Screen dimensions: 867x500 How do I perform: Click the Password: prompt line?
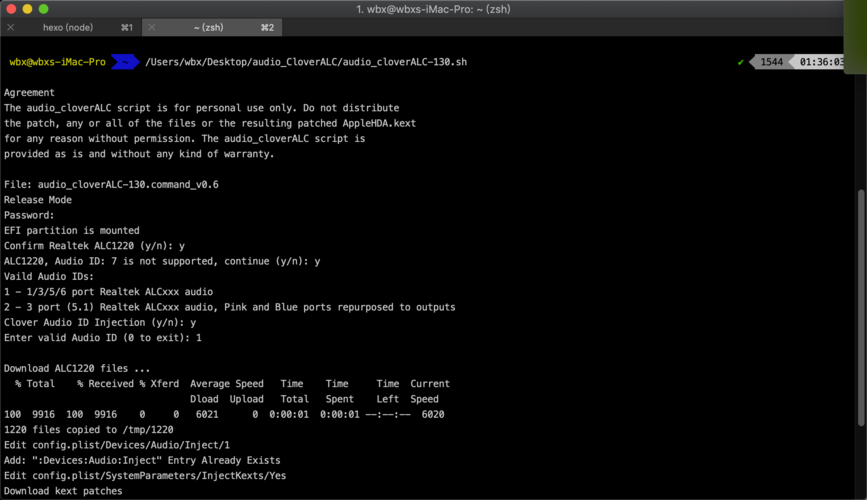[29, 215]
